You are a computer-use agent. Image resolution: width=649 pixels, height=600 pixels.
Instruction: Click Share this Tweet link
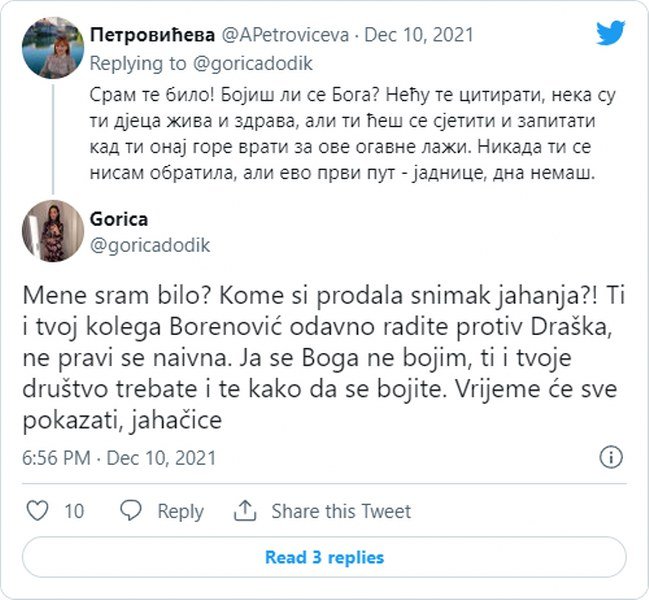tap(341, 511)
